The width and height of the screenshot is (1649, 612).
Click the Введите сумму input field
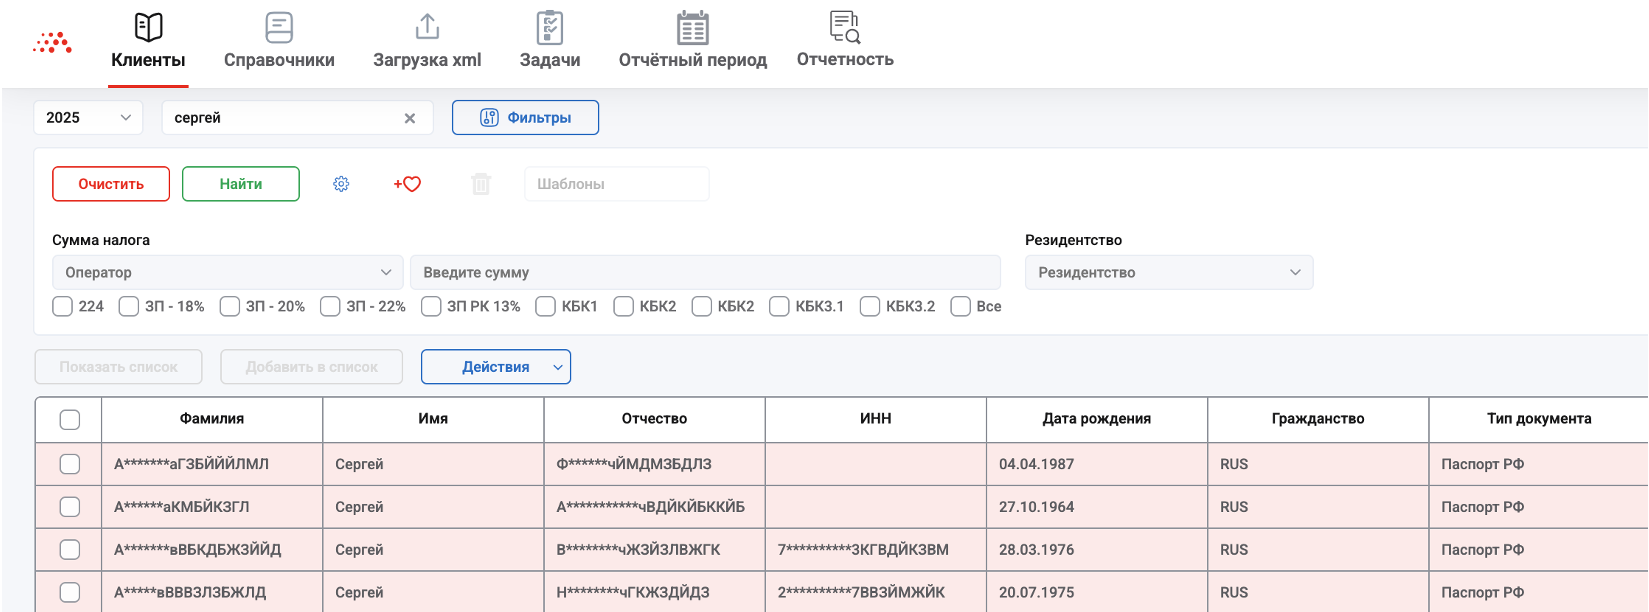point(705,272)
